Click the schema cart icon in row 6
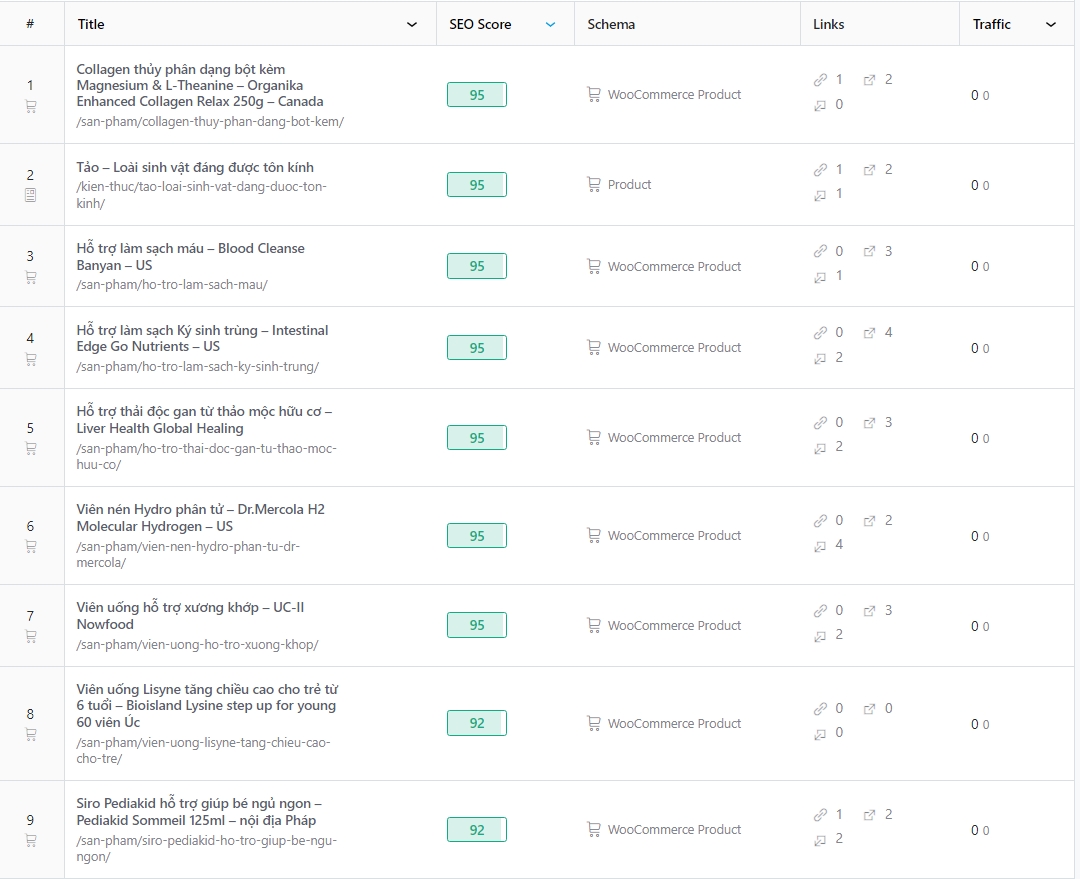Image resolution: width=1080 pixels, height=879 pixels. (x=593, y=535)
